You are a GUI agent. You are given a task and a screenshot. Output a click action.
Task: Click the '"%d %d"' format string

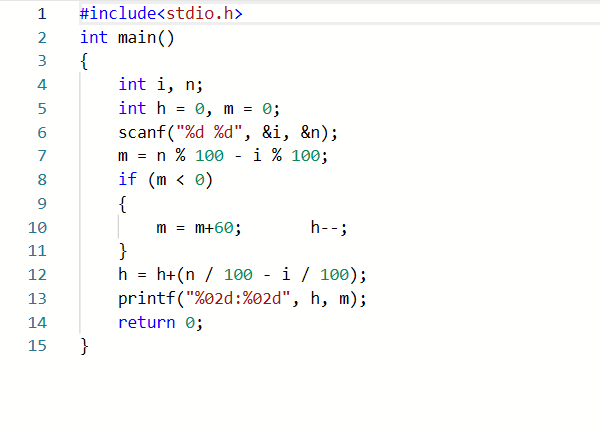[x=209, y=132]
